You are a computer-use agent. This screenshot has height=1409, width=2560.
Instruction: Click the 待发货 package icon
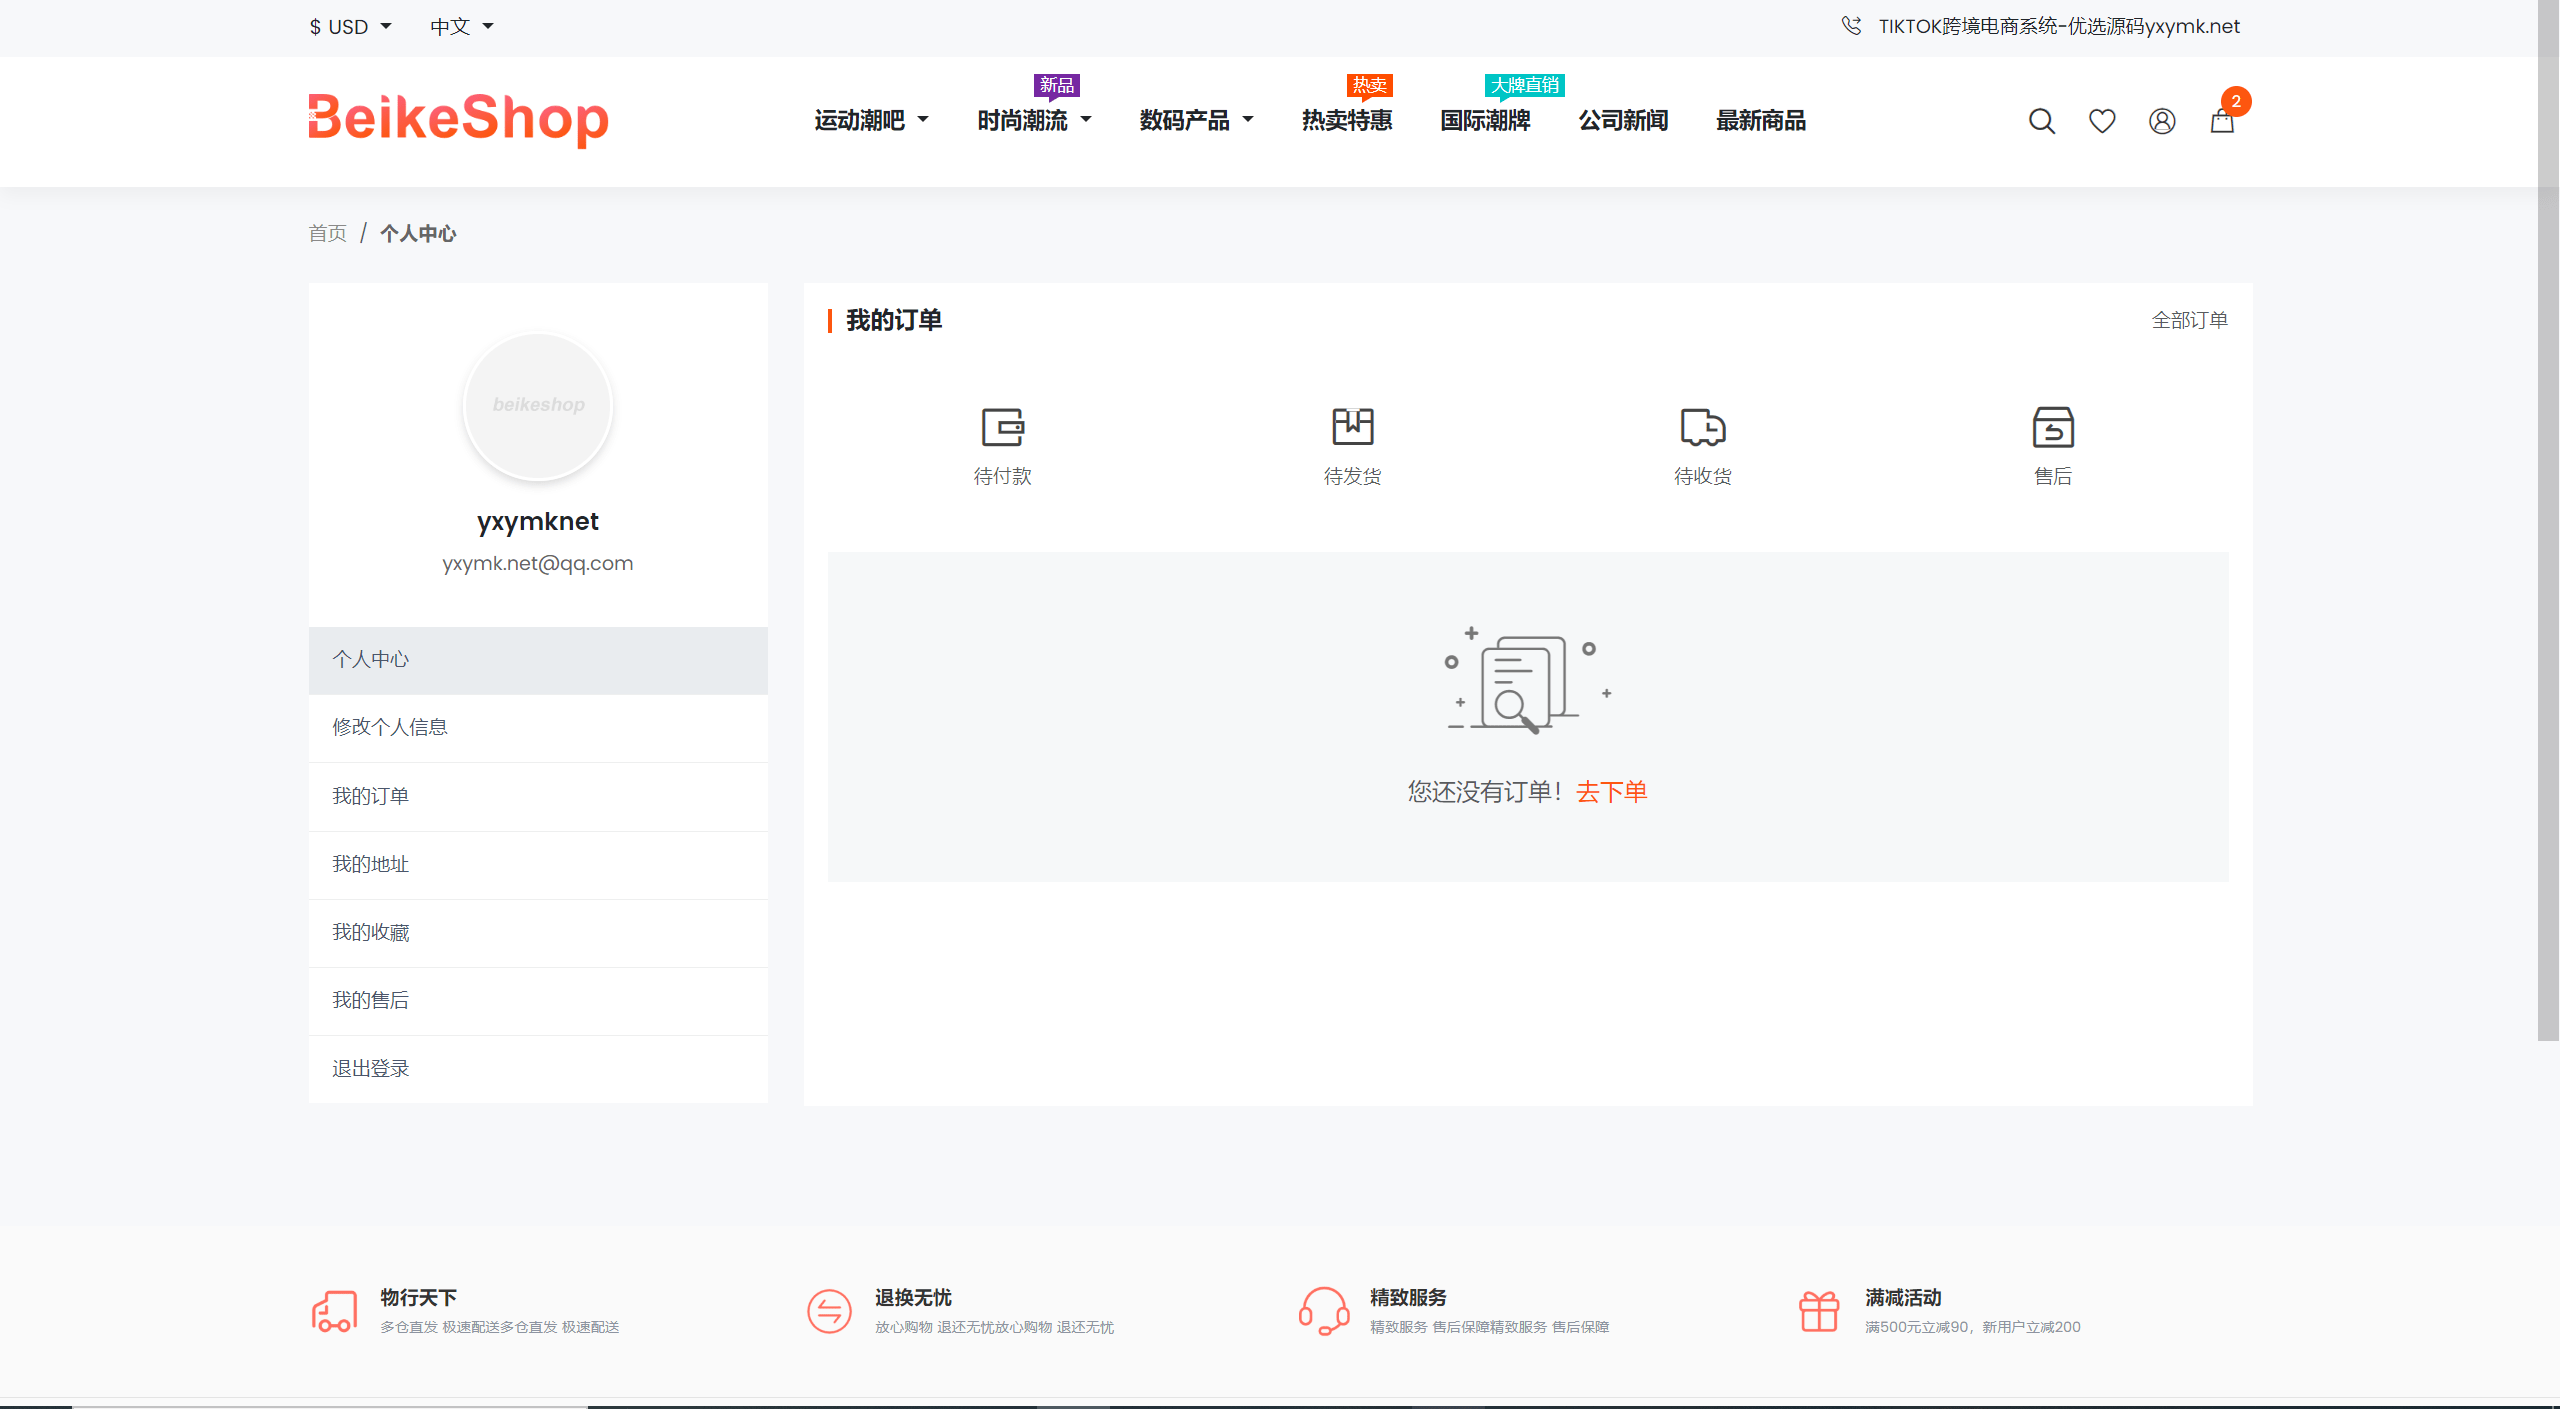click(x=1352, y=427)
